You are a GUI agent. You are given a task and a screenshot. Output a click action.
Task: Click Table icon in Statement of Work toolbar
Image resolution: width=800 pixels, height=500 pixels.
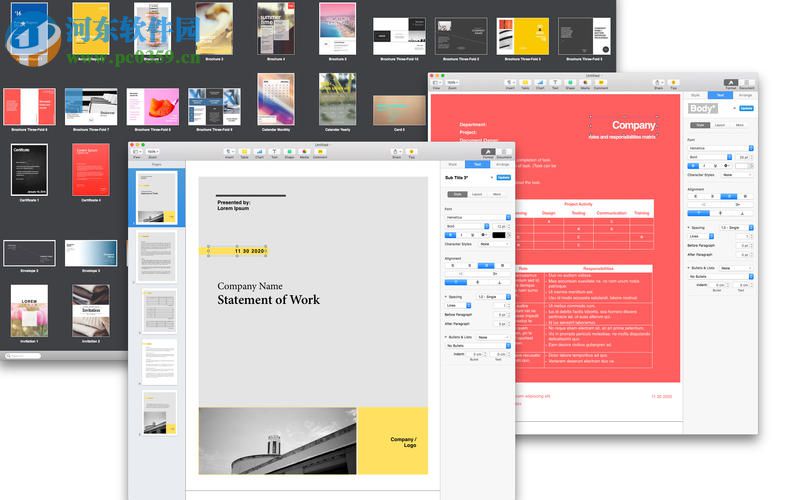(x=244, y=152)
